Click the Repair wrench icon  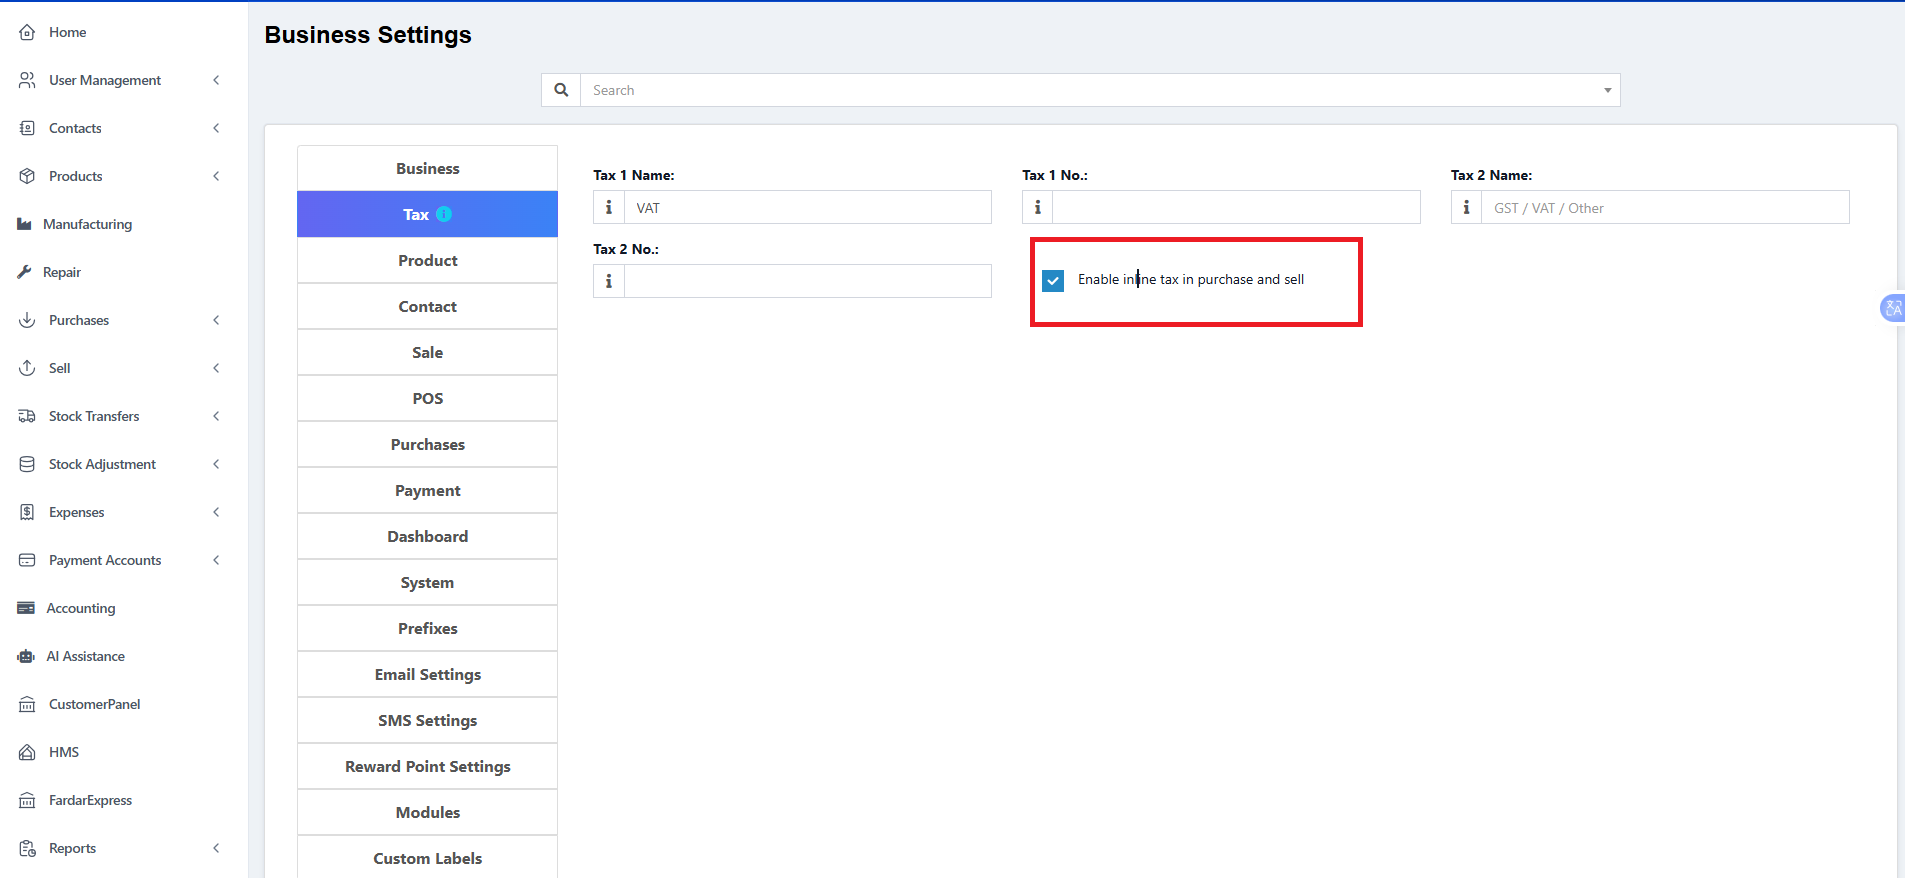coord(24,272)
